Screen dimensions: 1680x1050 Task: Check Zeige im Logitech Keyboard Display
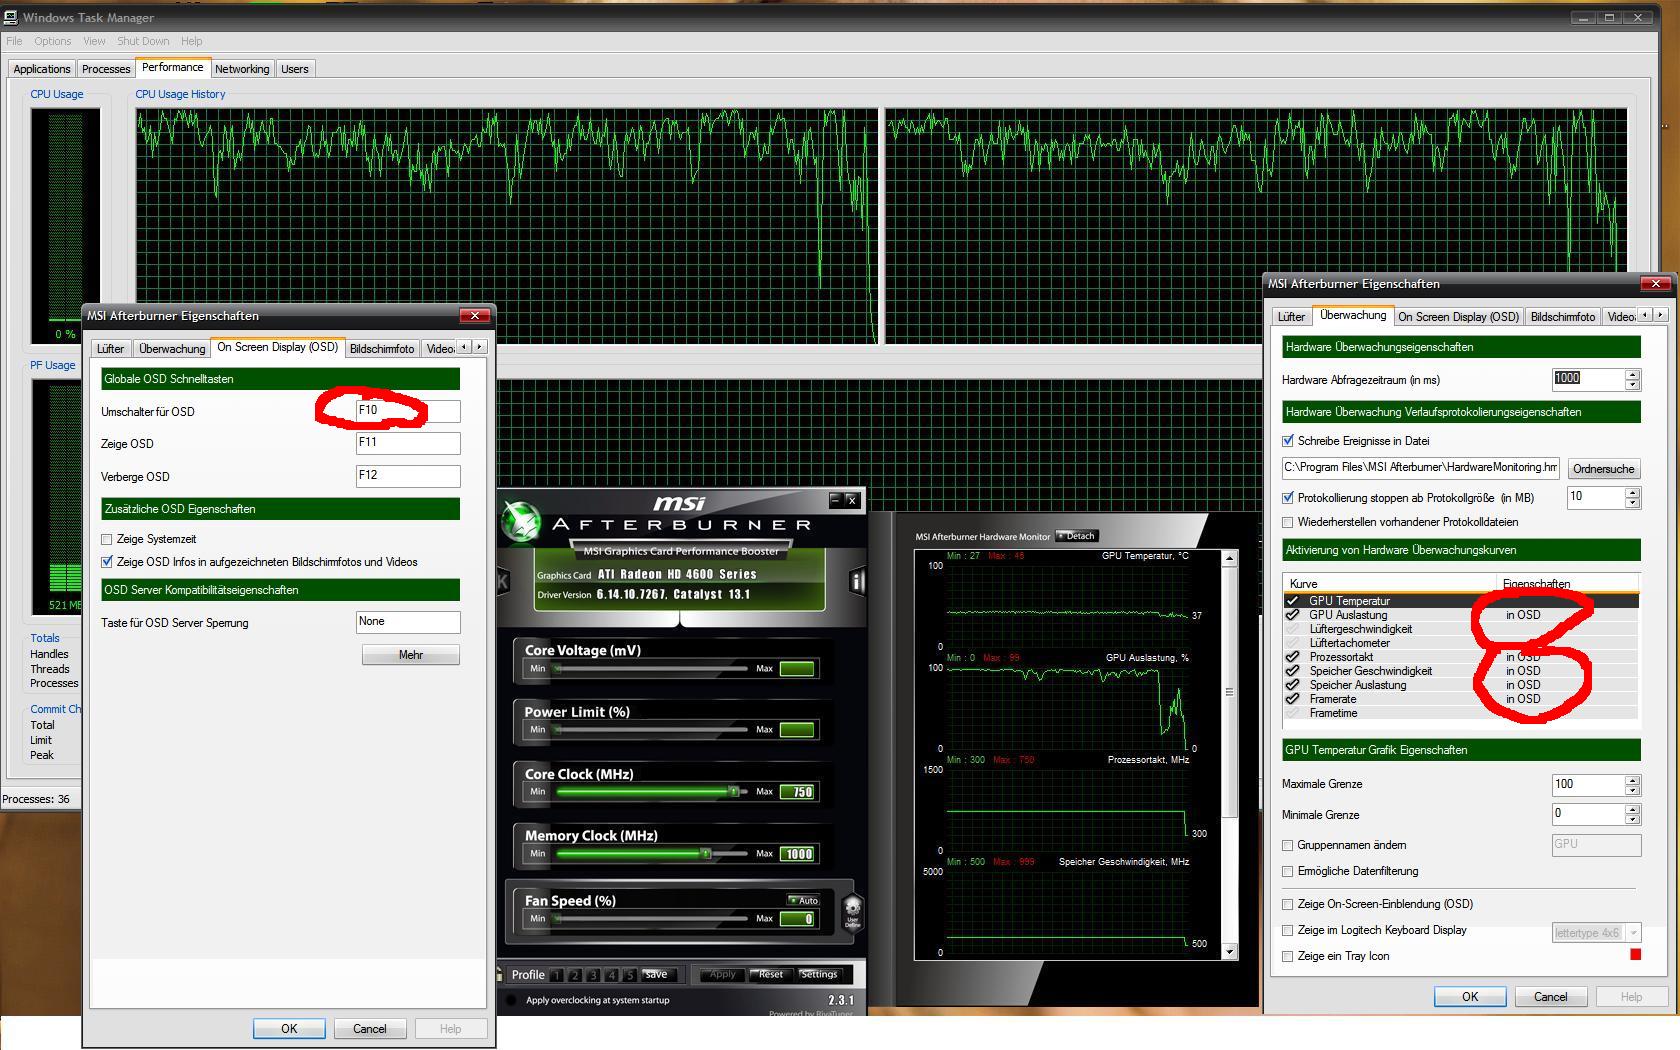coord(1288,930)
